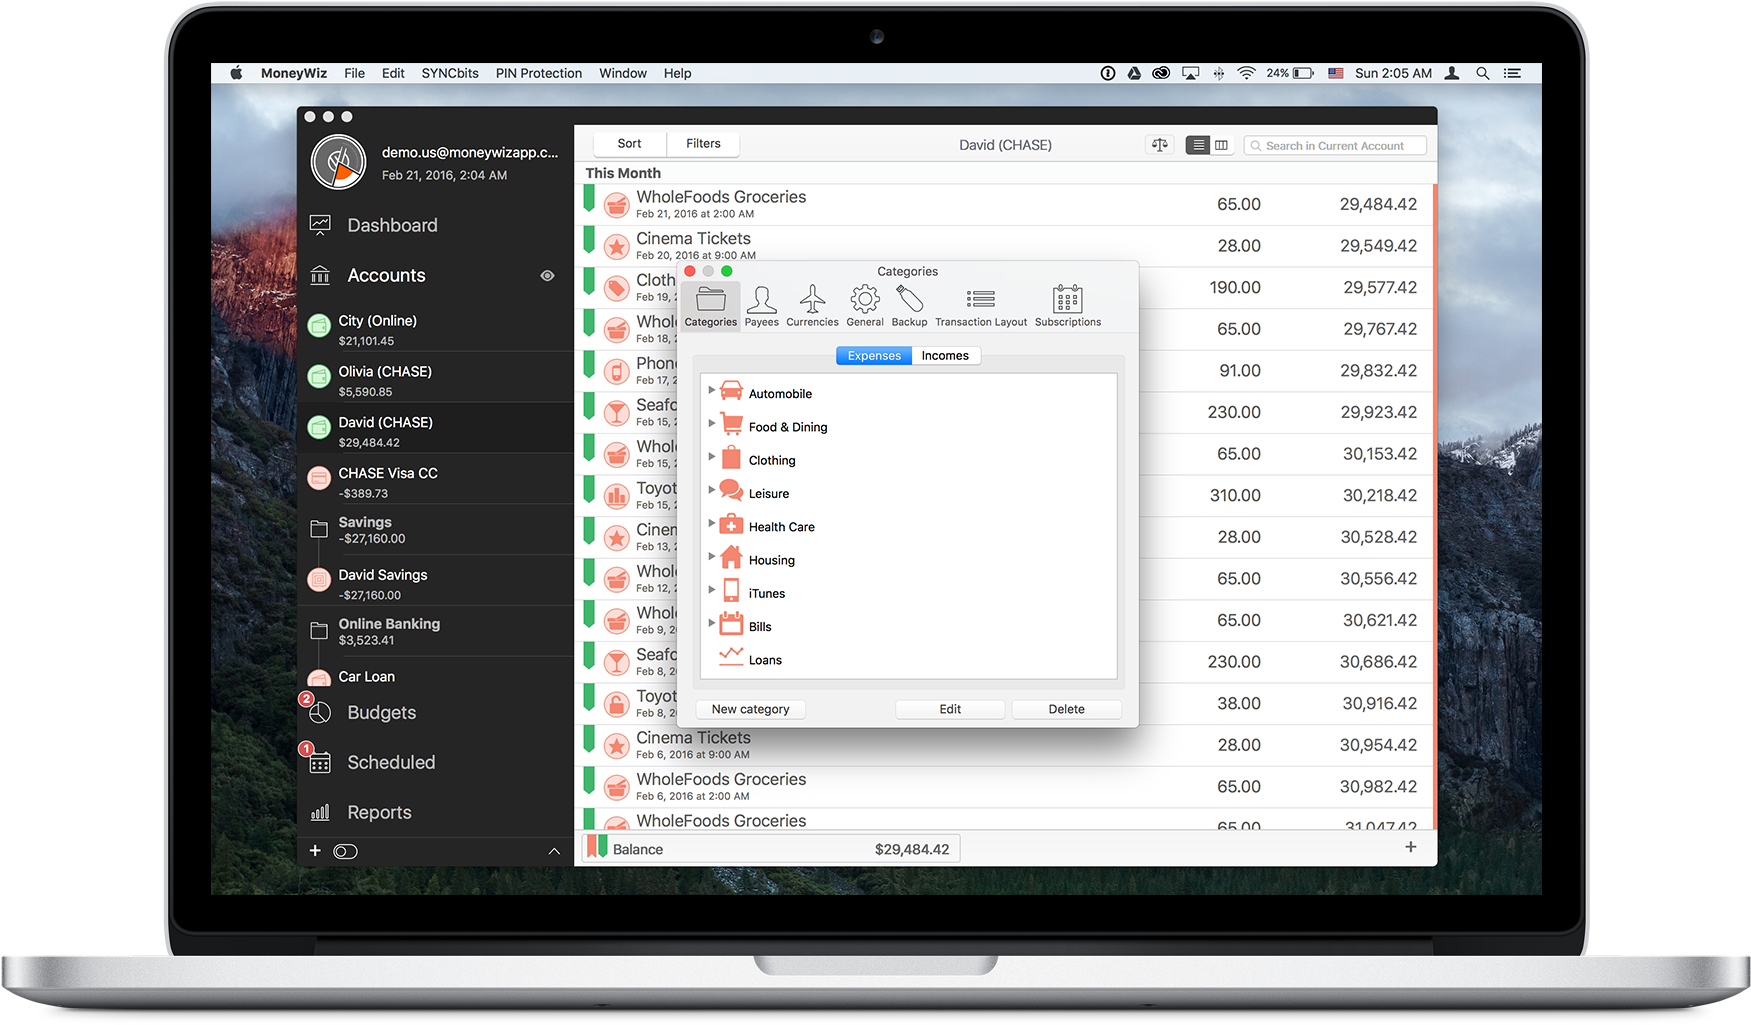Select the City (Online) account
The image size is (1751, 1025).
point(436,326)
